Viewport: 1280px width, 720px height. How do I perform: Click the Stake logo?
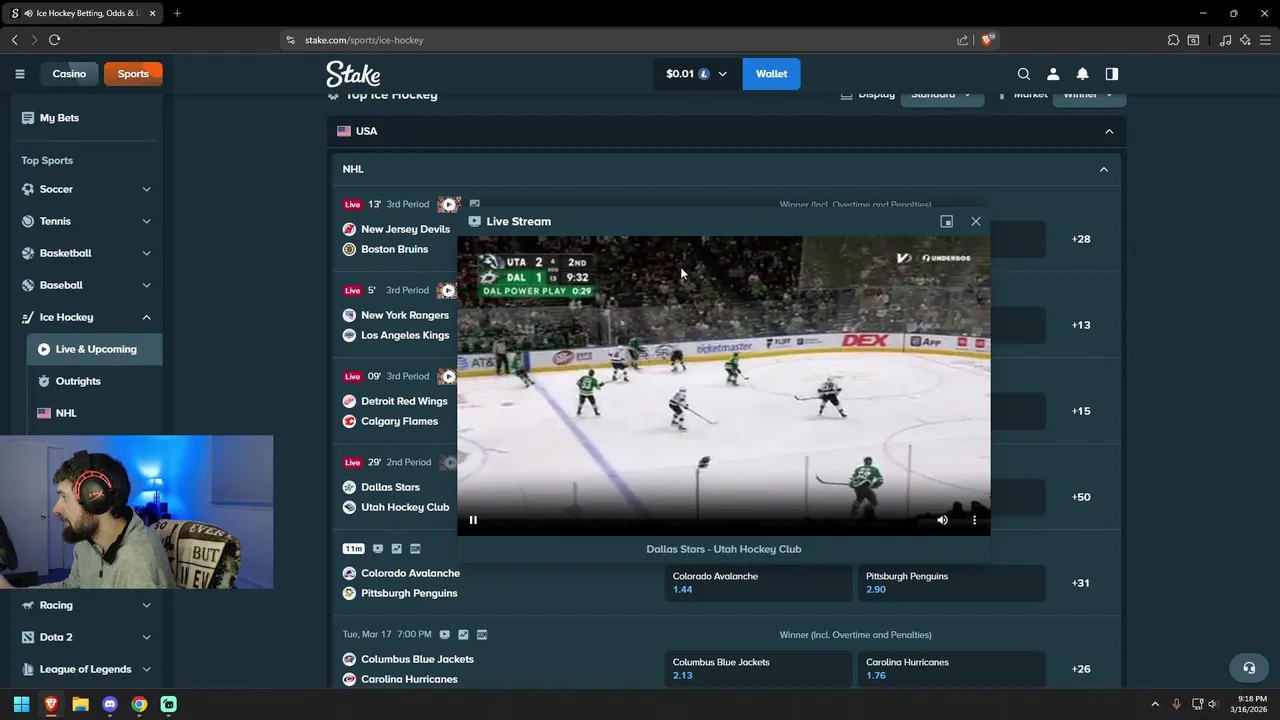coord(353,74)
